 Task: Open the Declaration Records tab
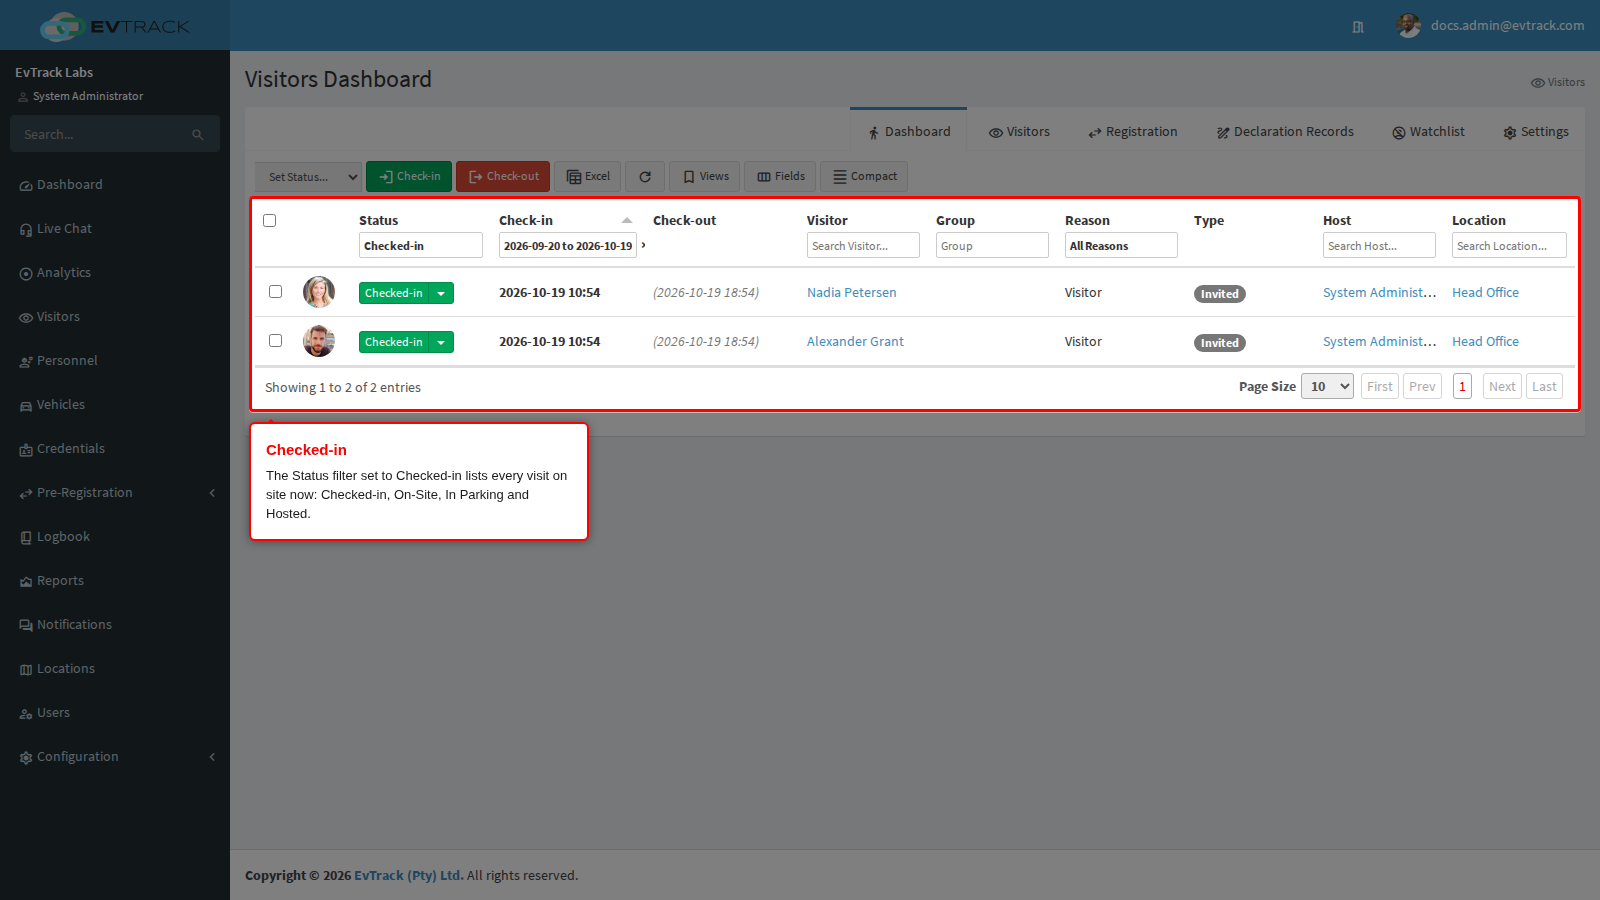1285,132
